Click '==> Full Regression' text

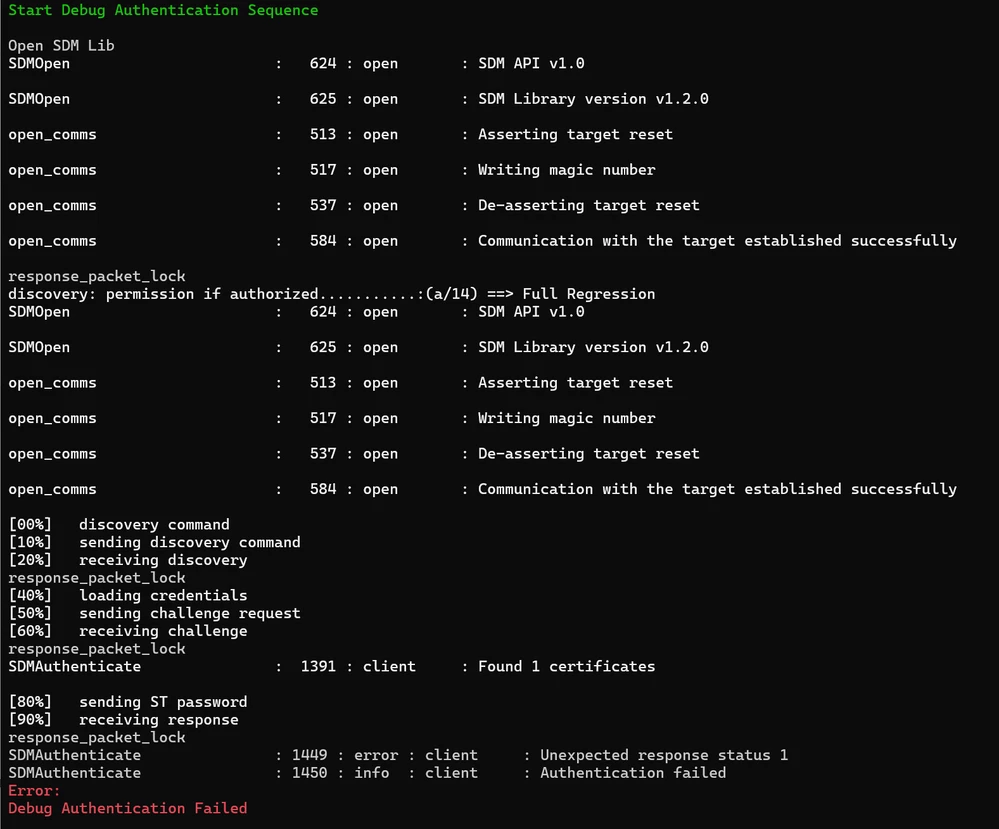[571, 294]
